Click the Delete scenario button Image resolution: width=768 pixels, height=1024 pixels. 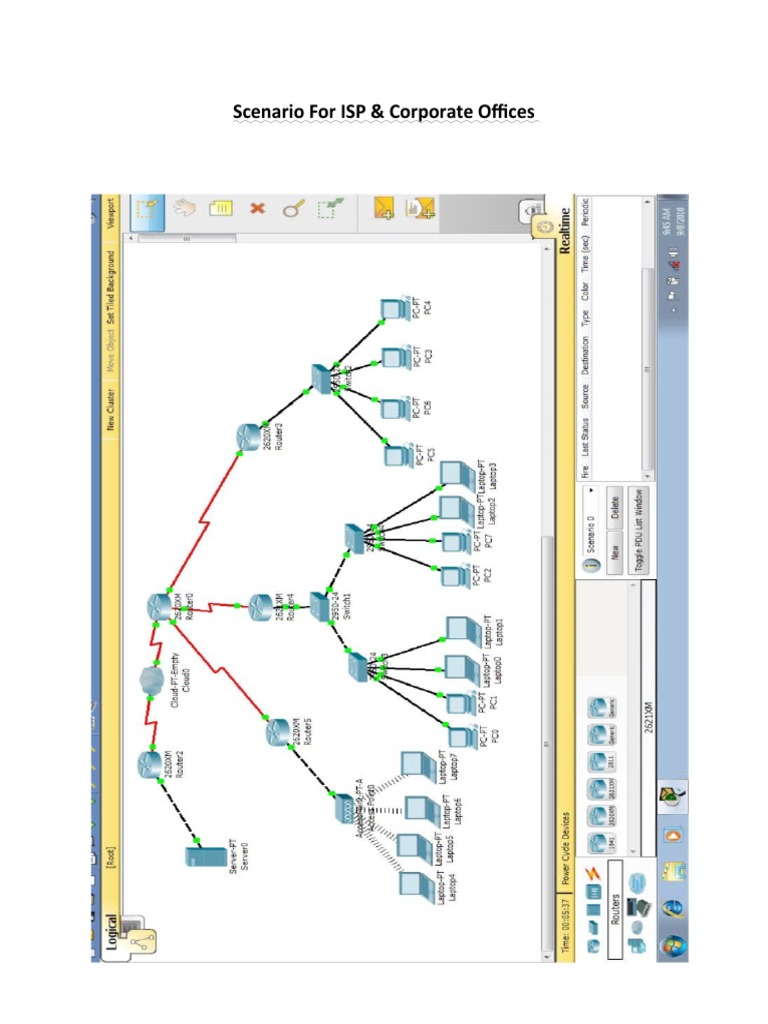(x=615, y=507)
